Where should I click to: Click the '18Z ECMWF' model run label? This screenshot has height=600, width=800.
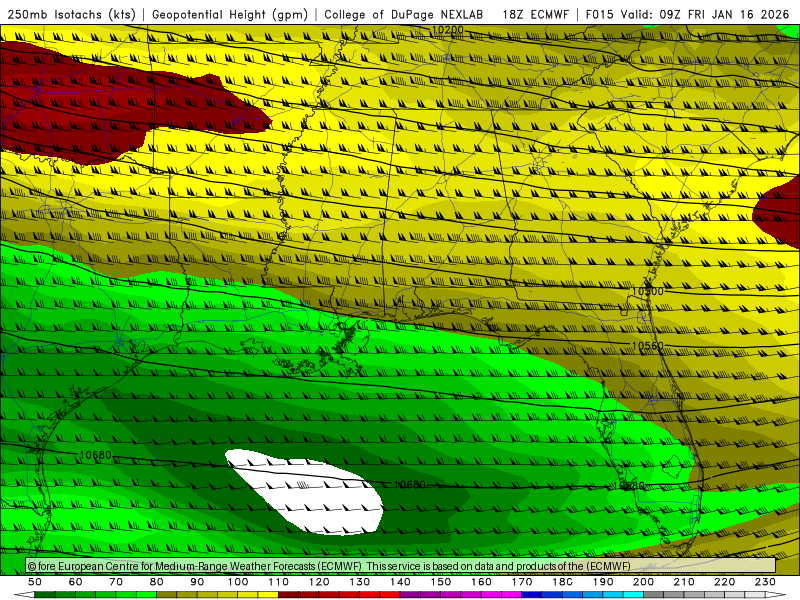coord(535,15)
